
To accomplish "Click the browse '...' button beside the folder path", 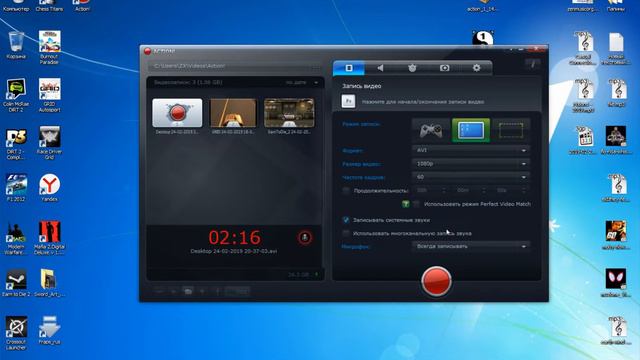I will [316, 67].
